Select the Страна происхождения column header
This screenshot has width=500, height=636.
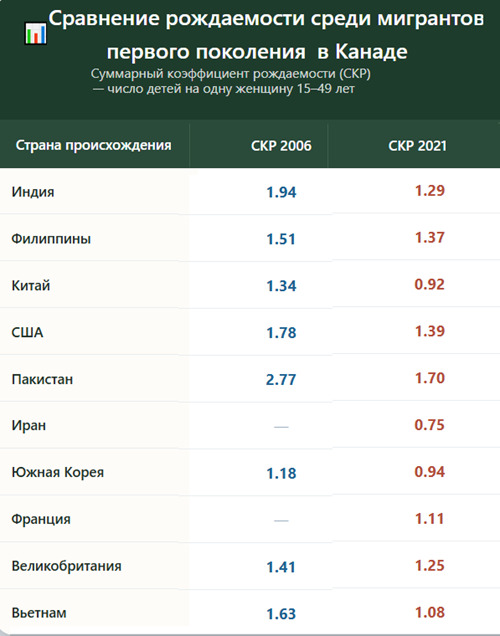coord(93,145)
